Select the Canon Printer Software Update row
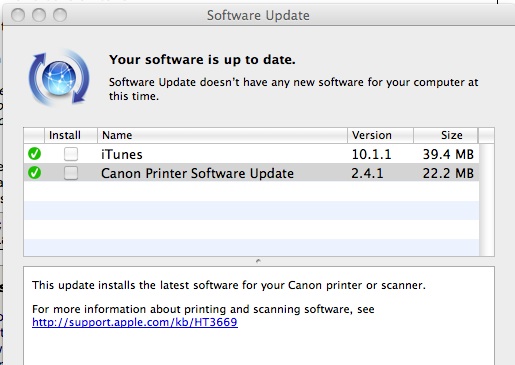 (x=251, y=173)
